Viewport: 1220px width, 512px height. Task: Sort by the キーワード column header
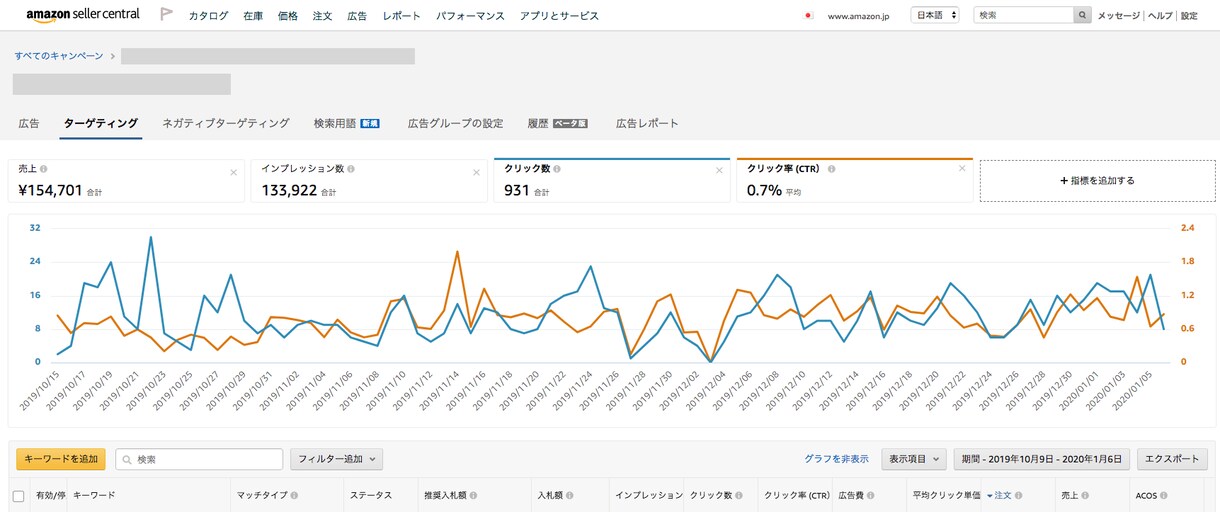point(94,496)
